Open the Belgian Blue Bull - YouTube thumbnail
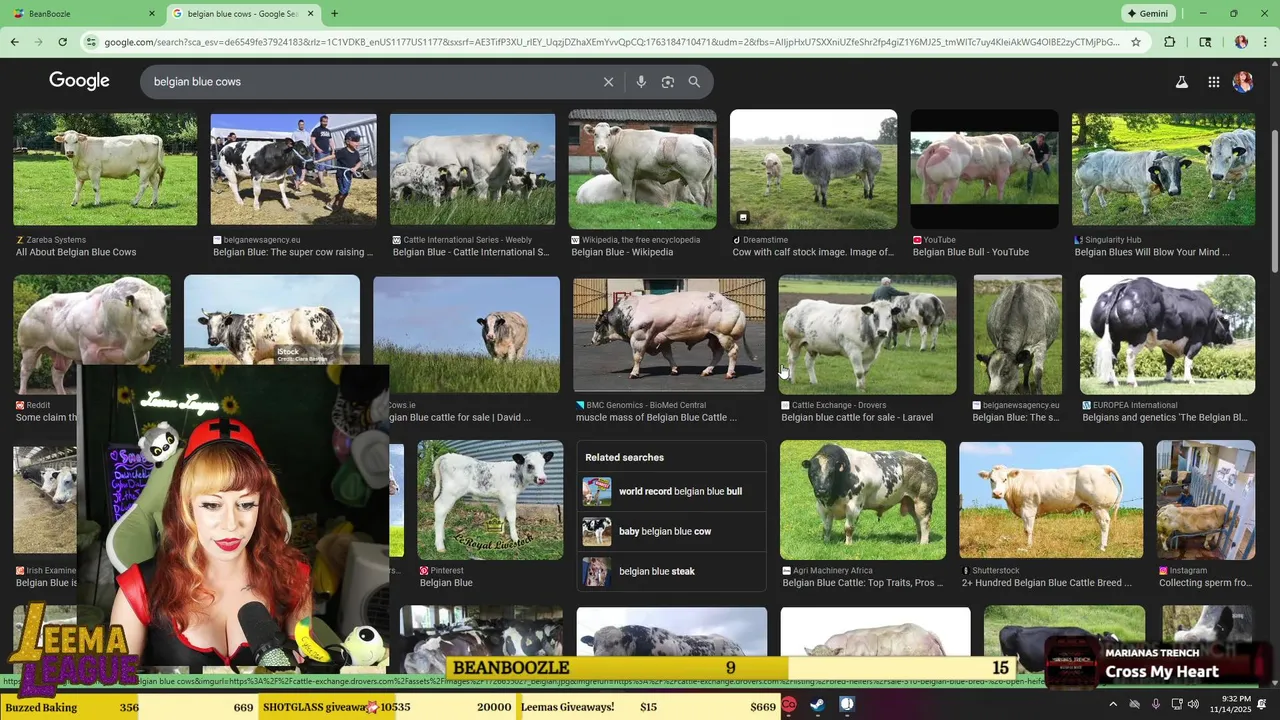 984,170
